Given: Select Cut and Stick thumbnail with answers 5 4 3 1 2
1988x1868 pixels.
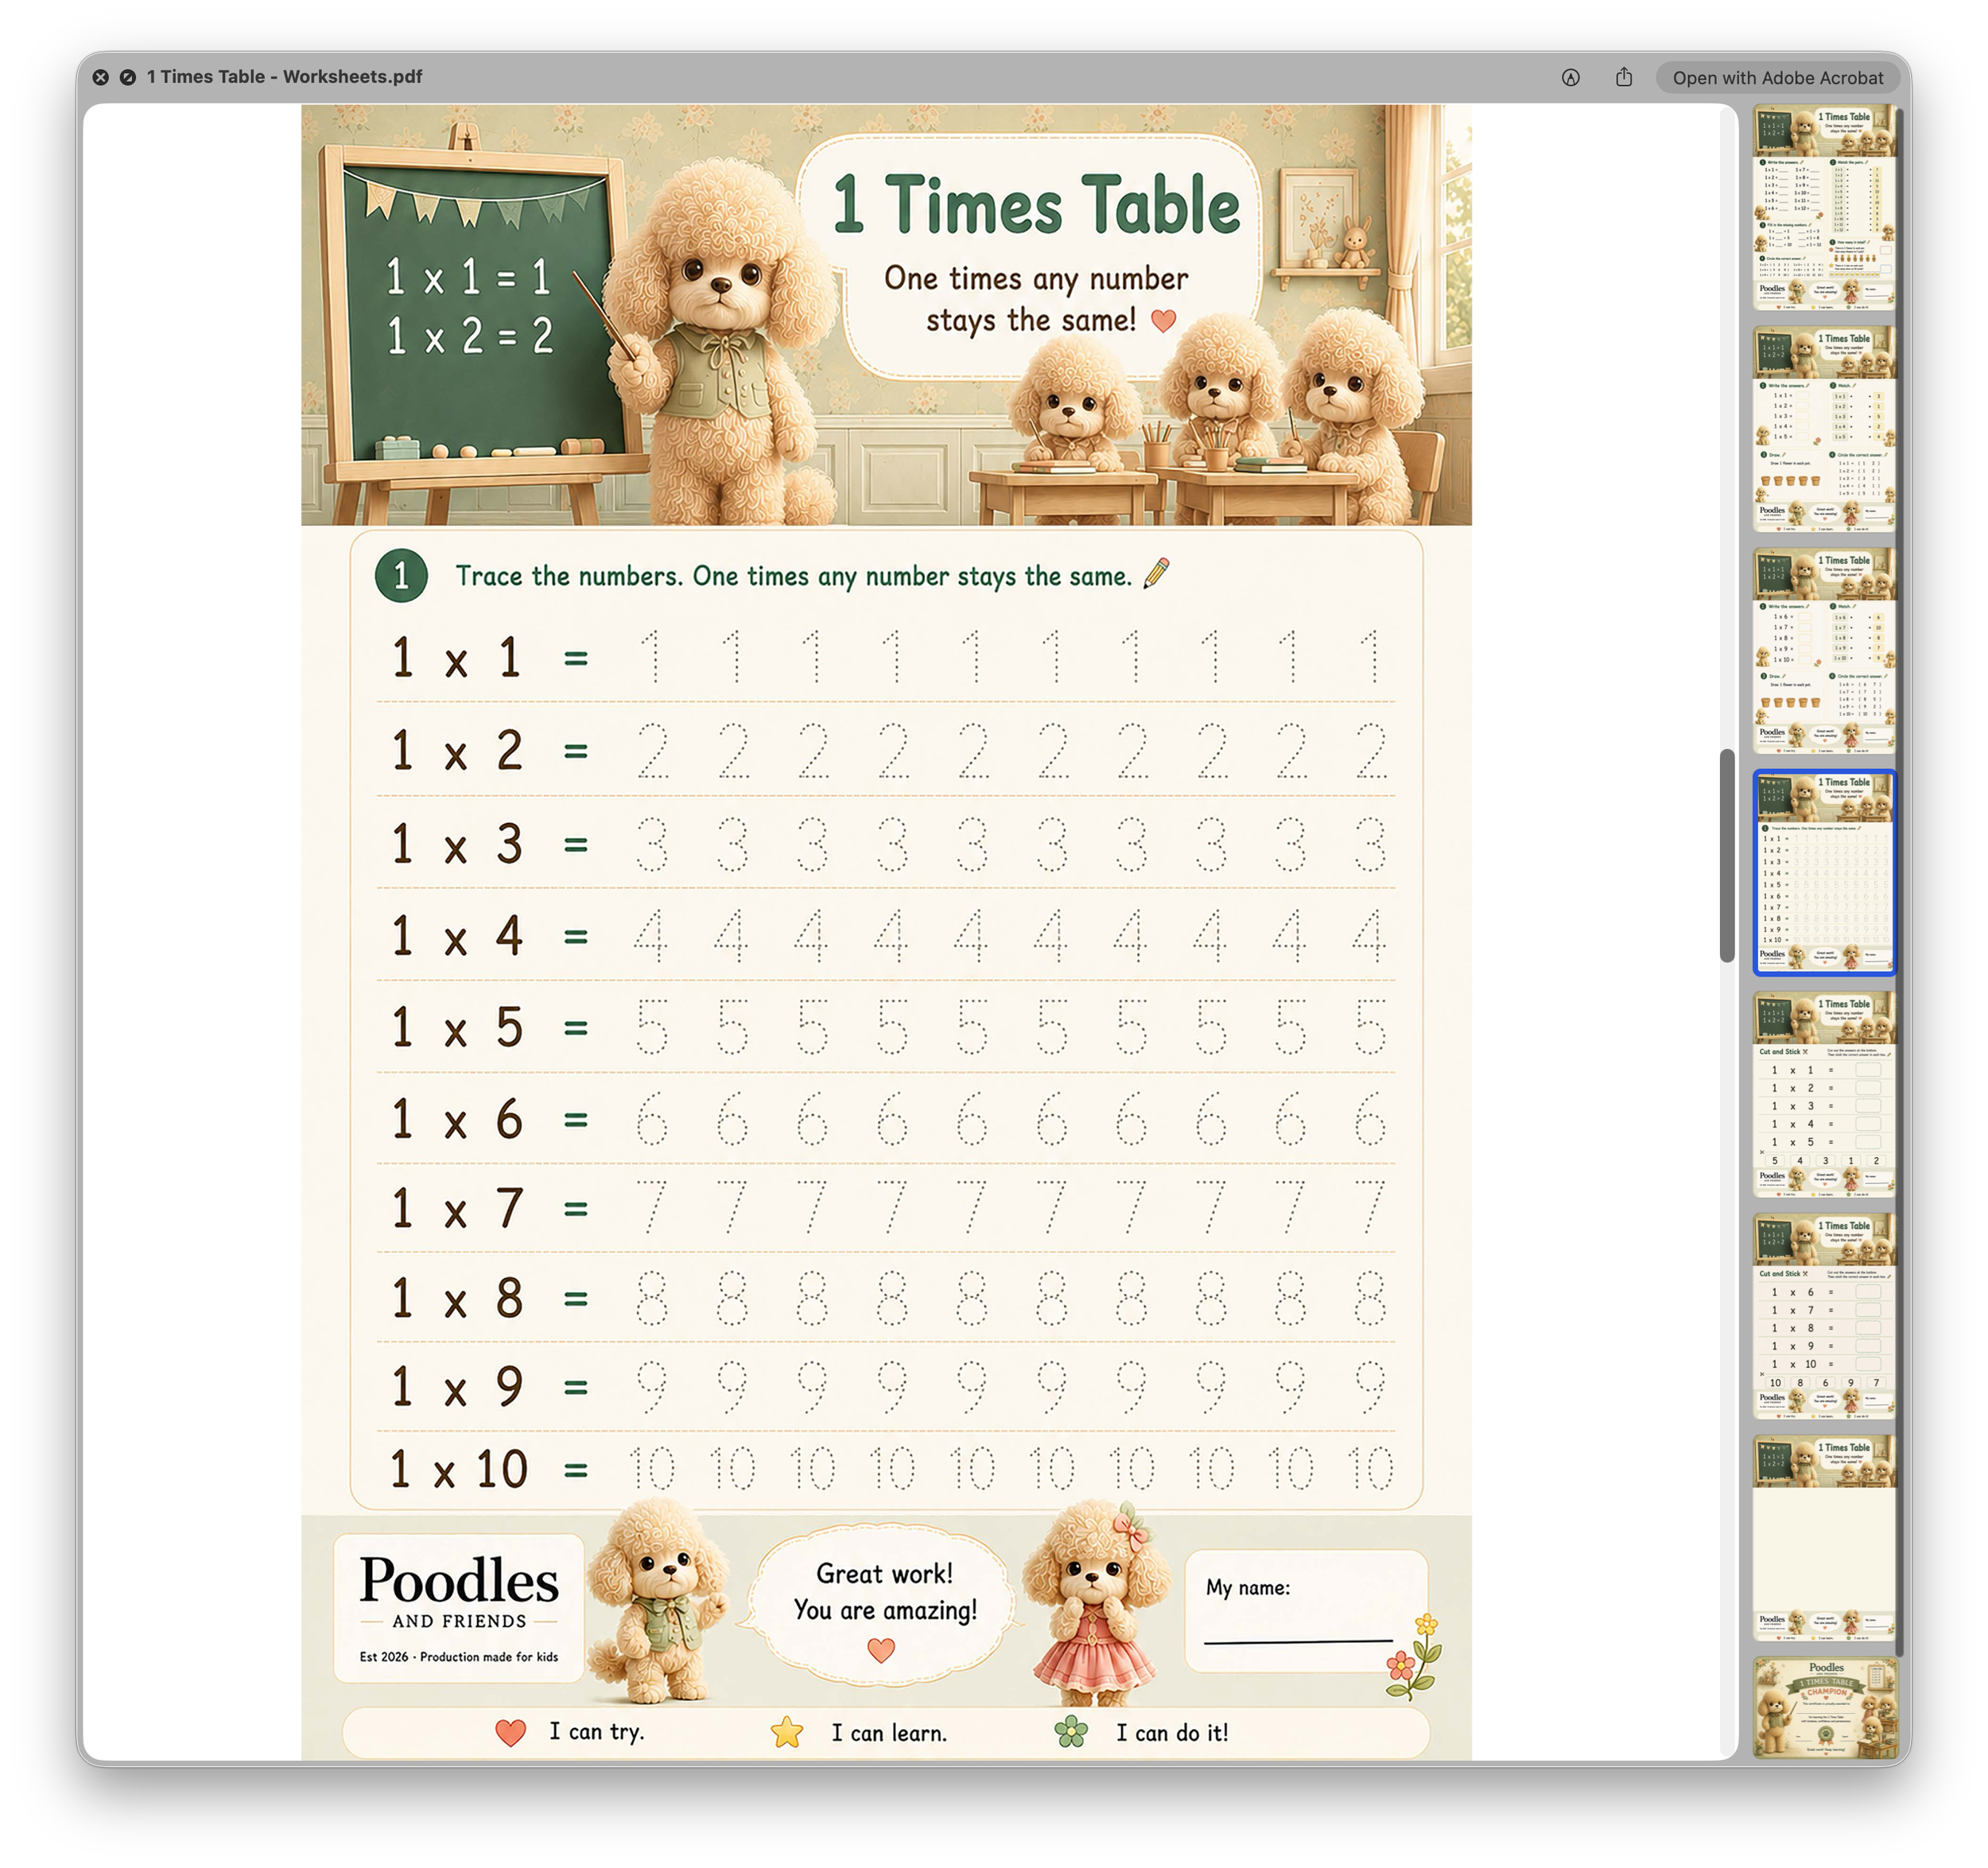Looking at the screenshot, I should click(1824, 1094).
